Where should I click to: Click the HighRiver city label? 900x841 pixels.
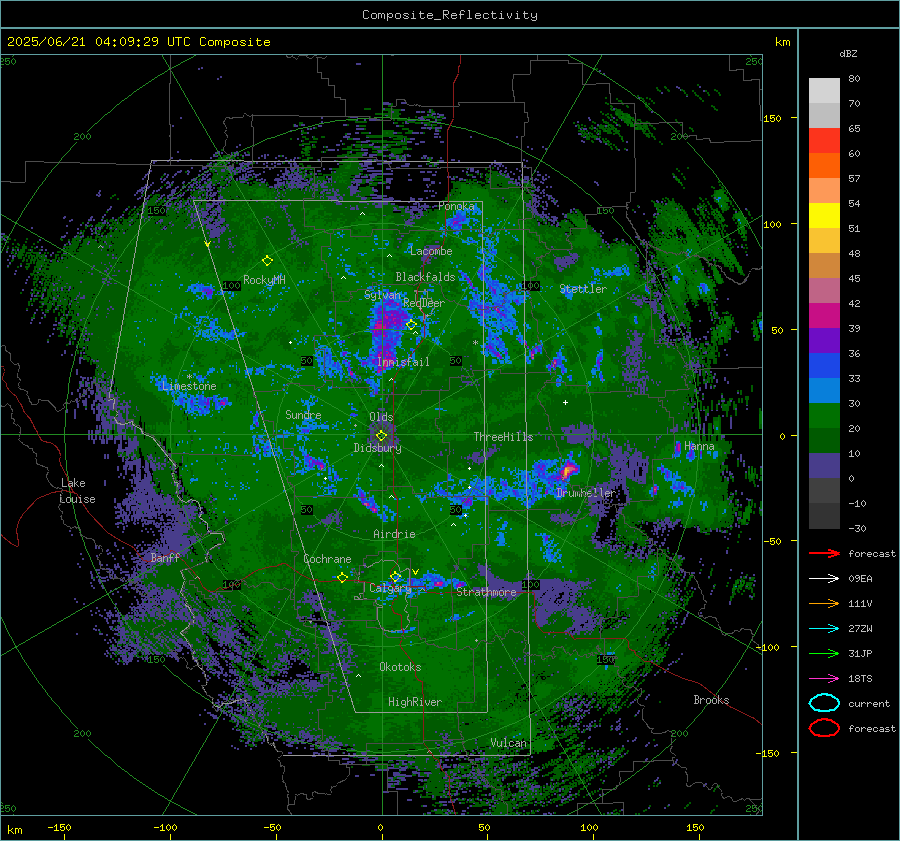click(x=414, y=702)
